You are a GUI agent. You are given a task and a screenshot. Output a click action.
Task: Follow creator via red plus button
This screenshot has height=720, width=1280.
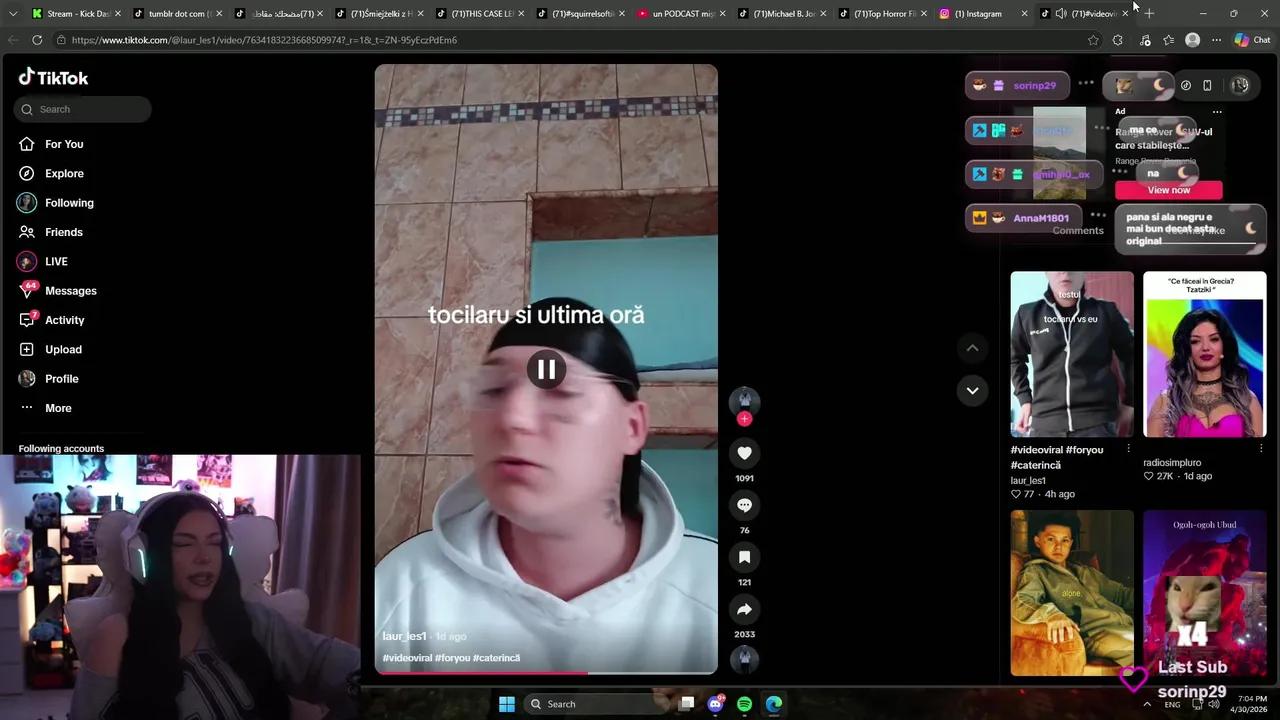click(x=744, y=419)
